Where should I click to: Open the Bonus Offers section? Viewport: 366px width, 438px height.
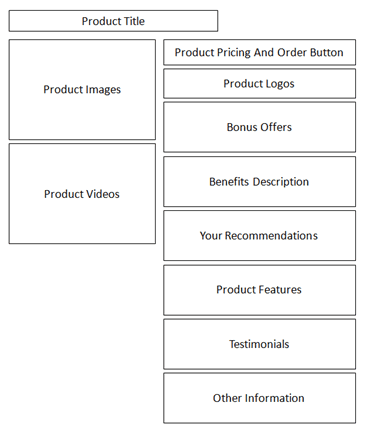pyautogui.click(x=259, y=127)
